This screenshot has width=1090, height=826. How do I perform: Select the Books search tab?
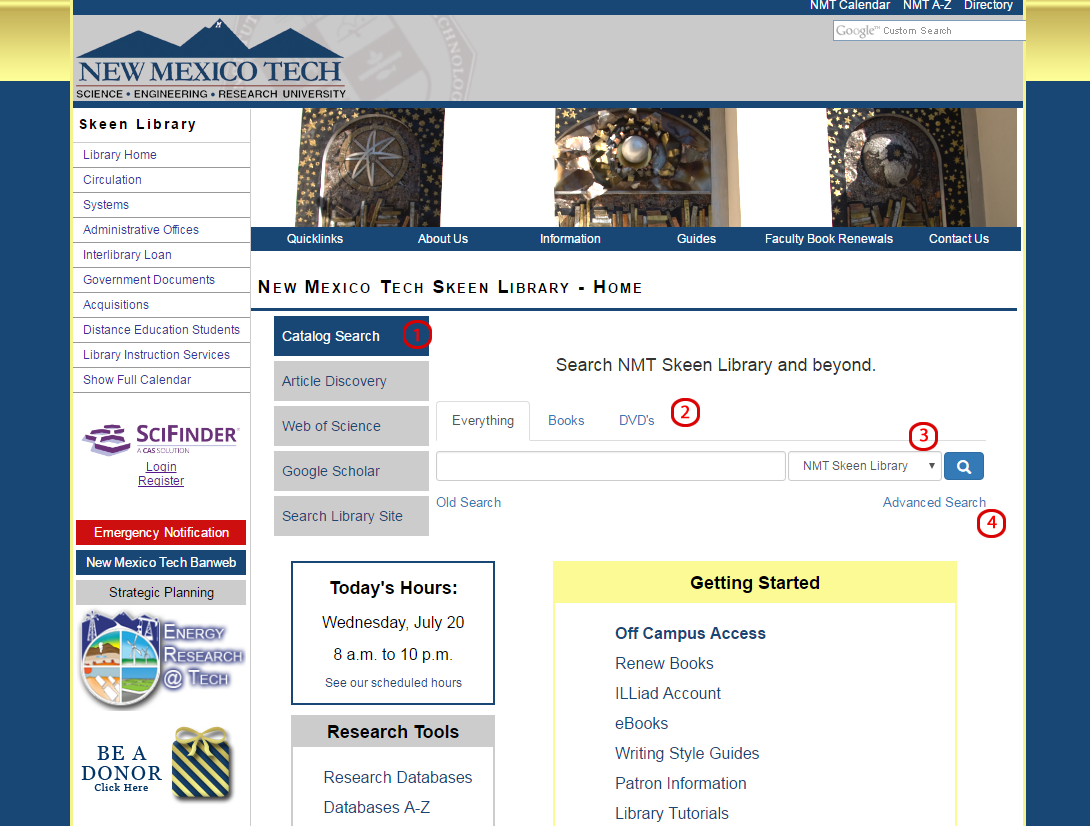(566, 421)
